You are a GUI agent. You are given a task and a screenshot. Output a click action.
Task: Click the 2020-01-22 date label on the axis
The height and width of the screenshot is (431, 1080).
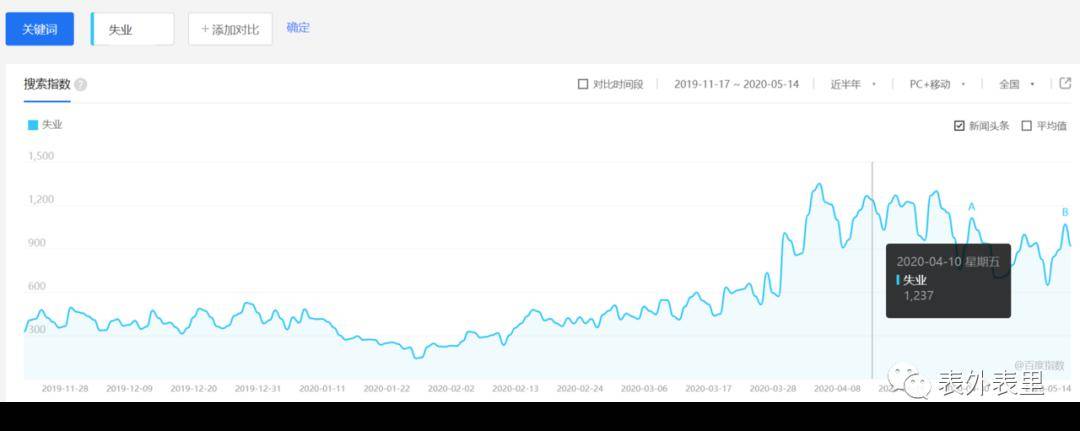click(x=386, y=388)
